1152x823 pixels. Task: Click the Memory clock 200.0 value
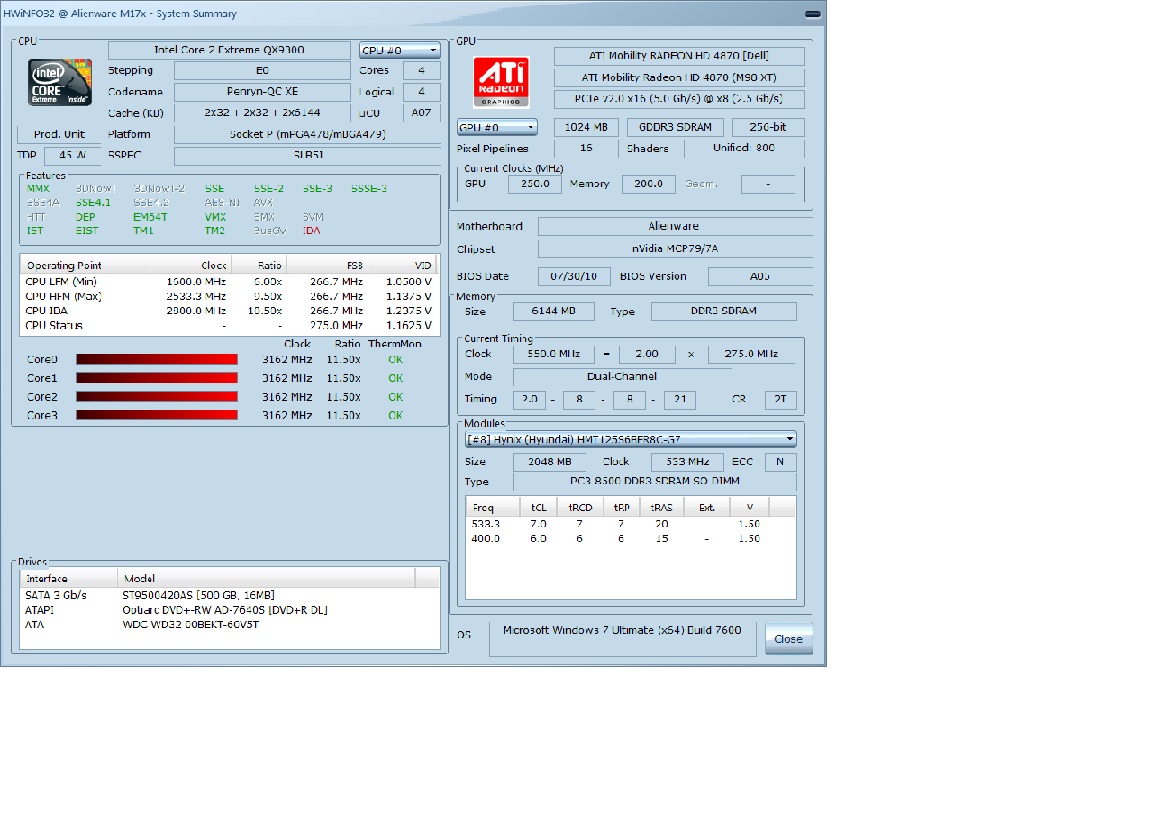pyautogui.click(x=649, y=184)
